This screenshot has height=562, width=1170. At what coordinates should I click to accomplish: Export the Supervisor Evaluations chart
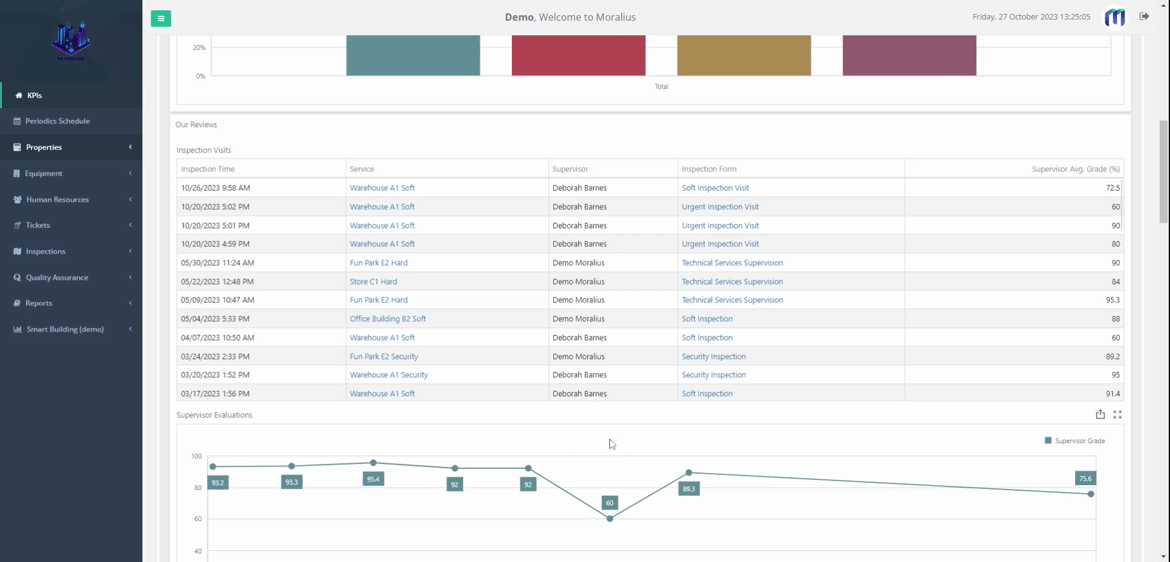coord(1100,414)
